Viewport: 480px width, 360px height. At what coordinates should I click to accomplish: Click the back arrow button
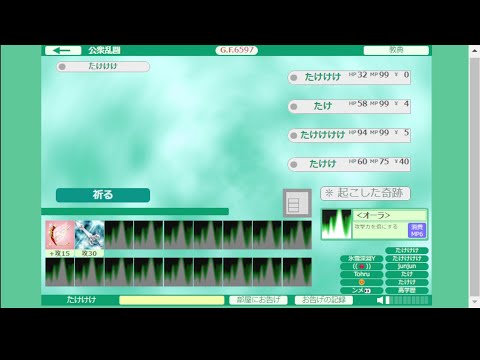click(x=63, y=50)
